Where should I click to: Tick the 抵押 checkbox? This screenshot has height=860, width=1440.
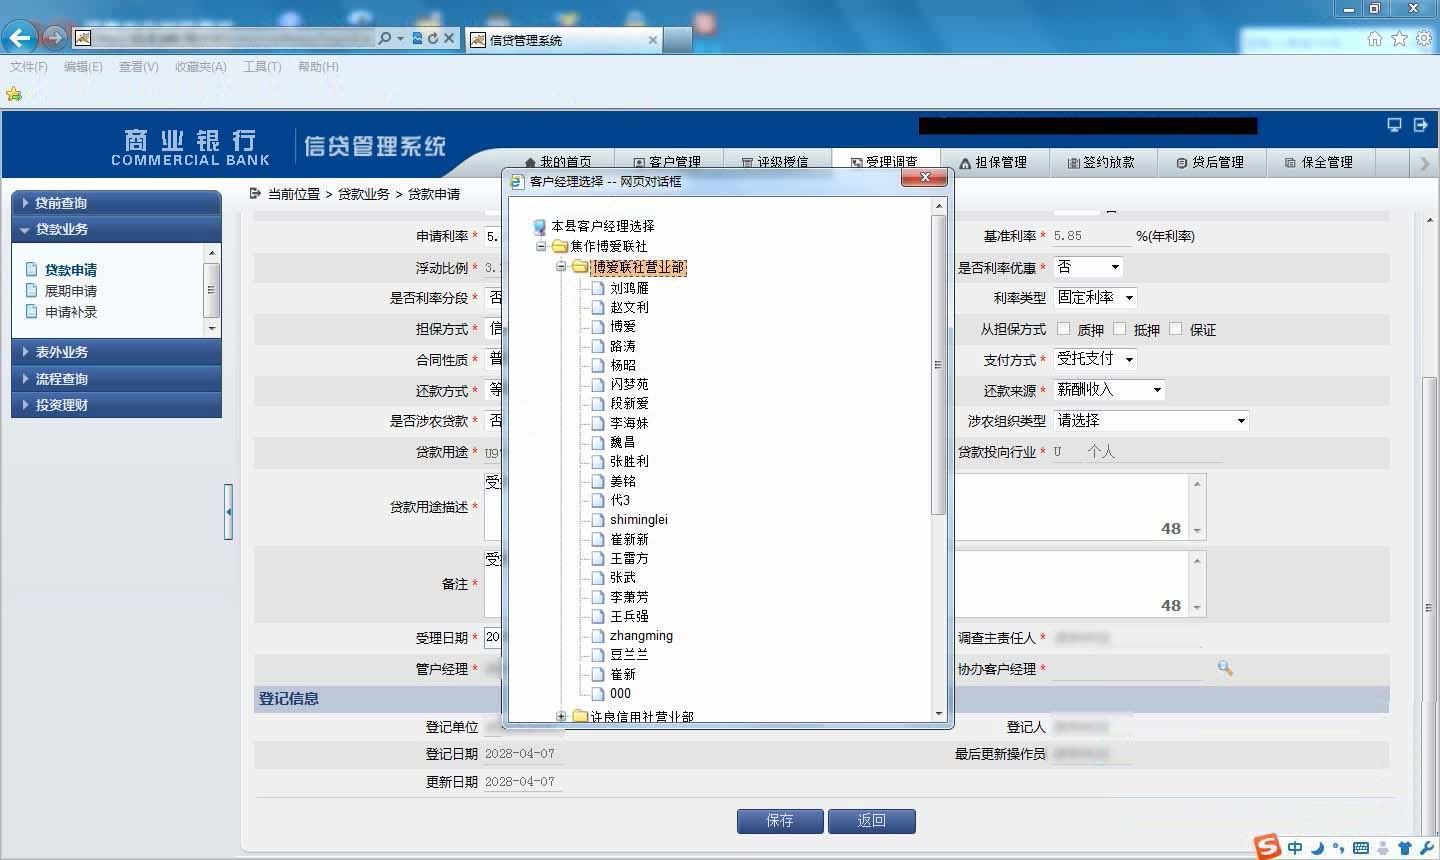pos(1120,329)
